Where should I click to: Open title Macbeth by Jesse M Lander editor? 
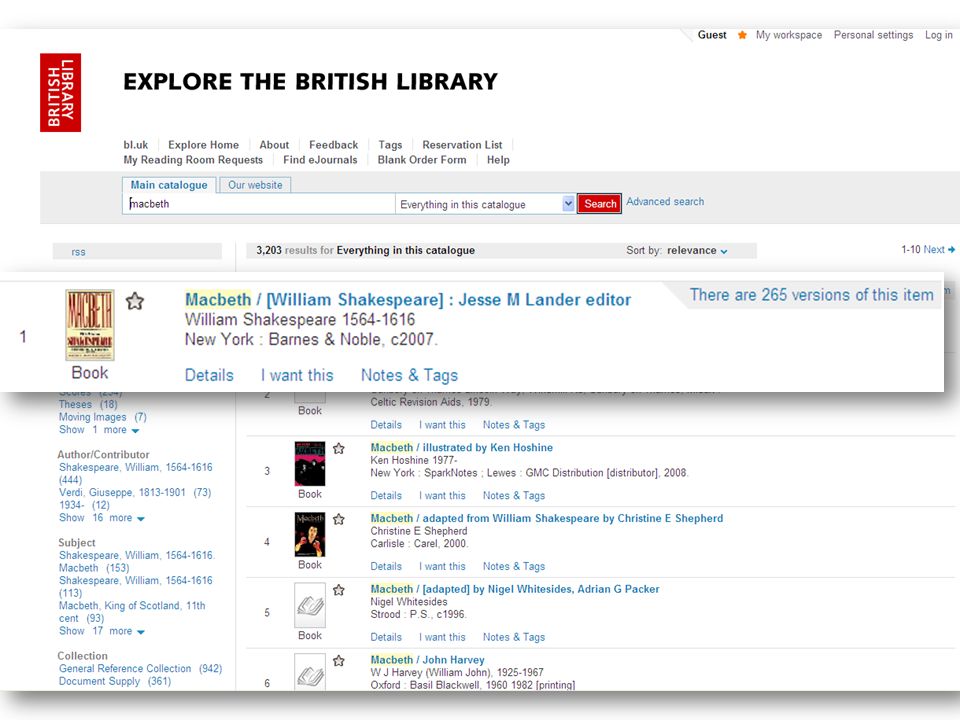click(408, 299)
